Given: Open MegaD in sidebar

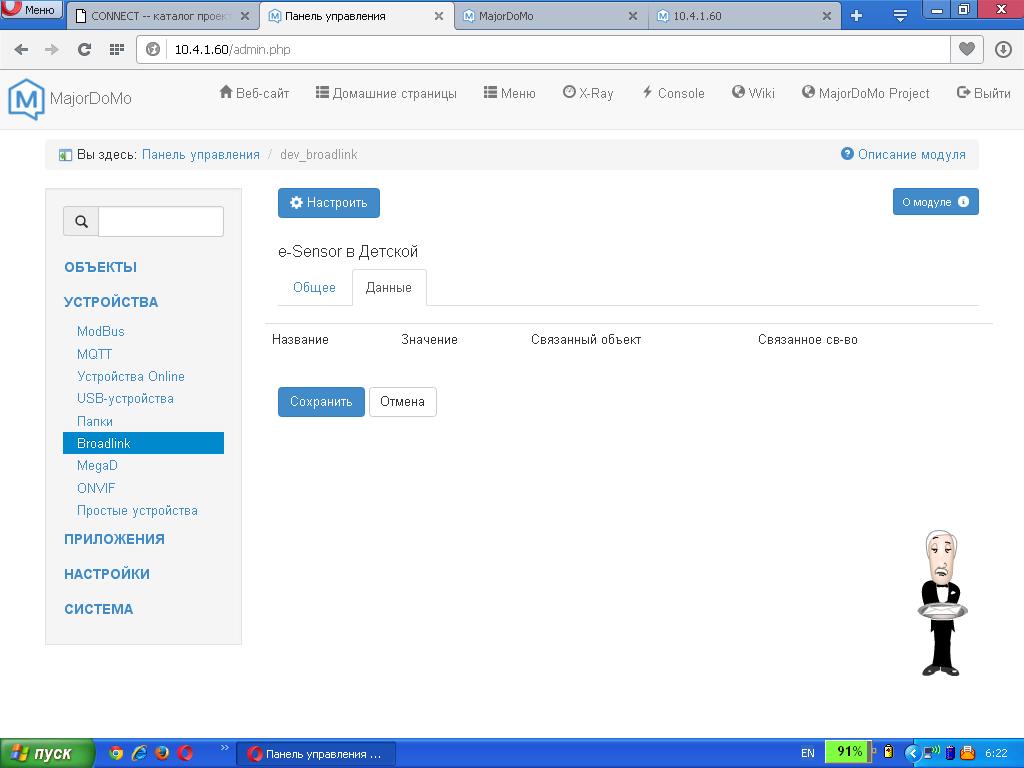Looking at the screenshot, I should point(97,465).
